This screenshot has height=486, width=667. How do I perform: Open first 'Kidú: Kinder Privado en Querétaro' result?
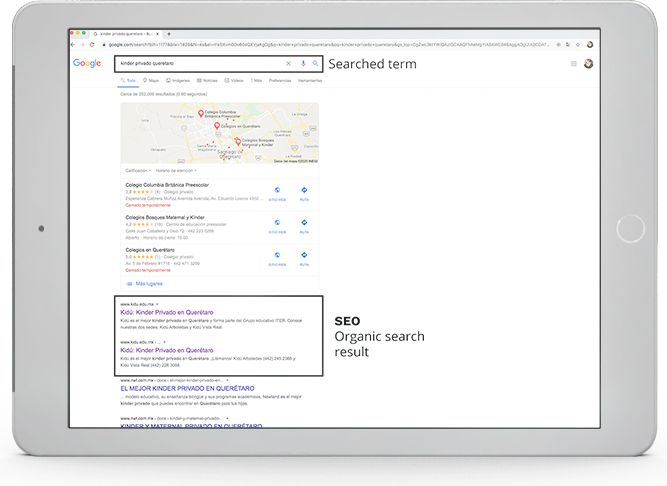[x=167, y=313]
